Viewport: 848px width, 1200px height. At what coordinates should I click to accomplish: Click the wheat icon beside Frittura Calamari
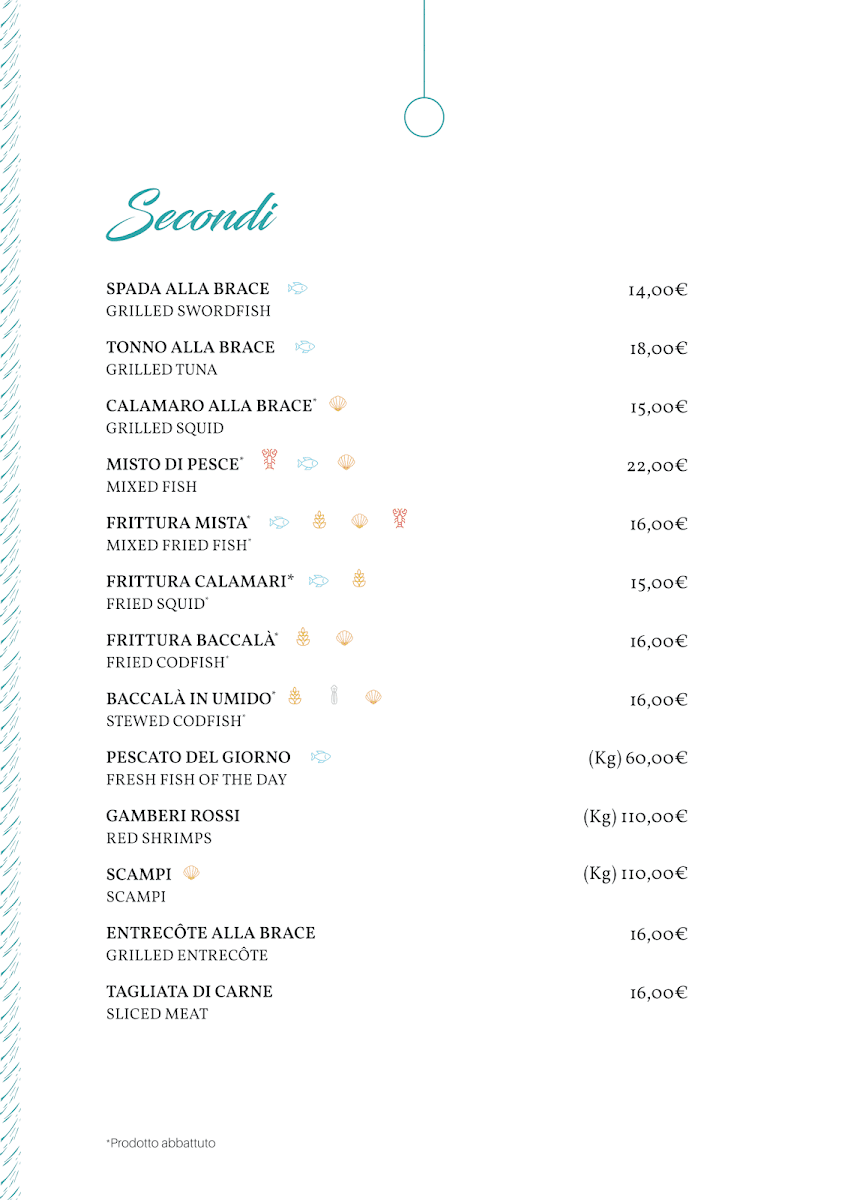click(359, 579)
